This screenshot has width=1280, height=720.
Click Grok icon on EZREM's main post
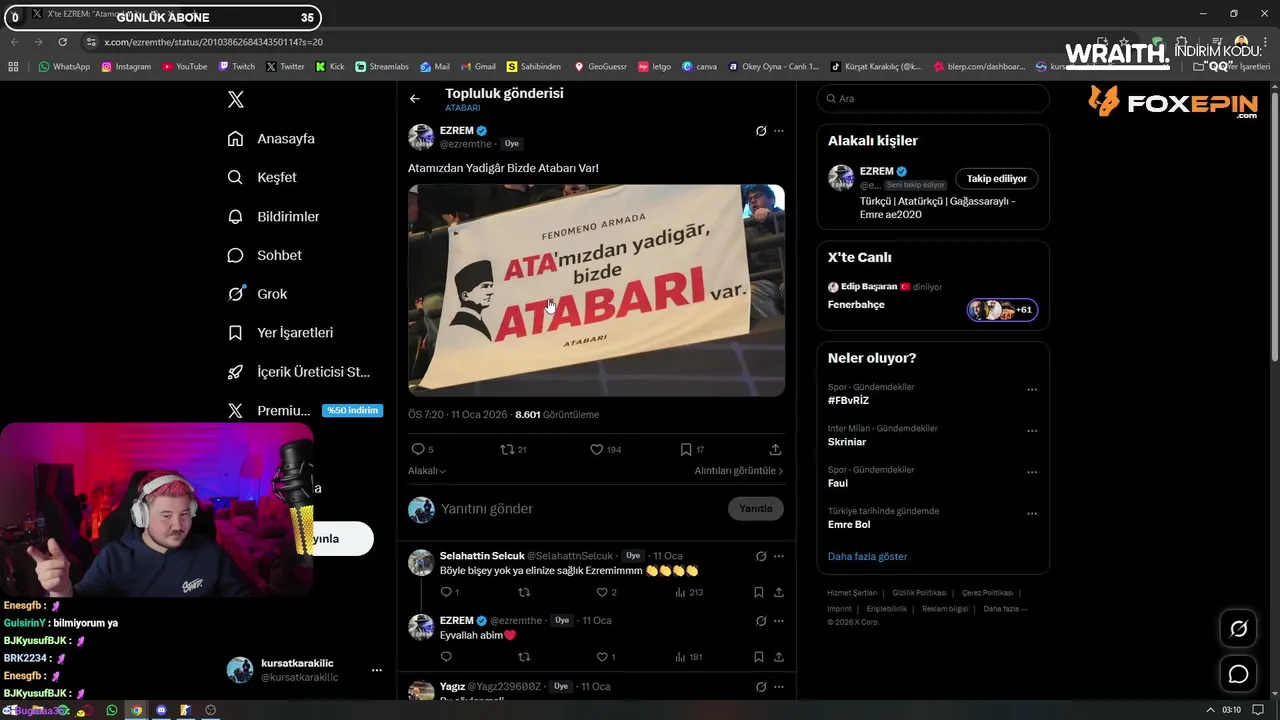point(761,131)
